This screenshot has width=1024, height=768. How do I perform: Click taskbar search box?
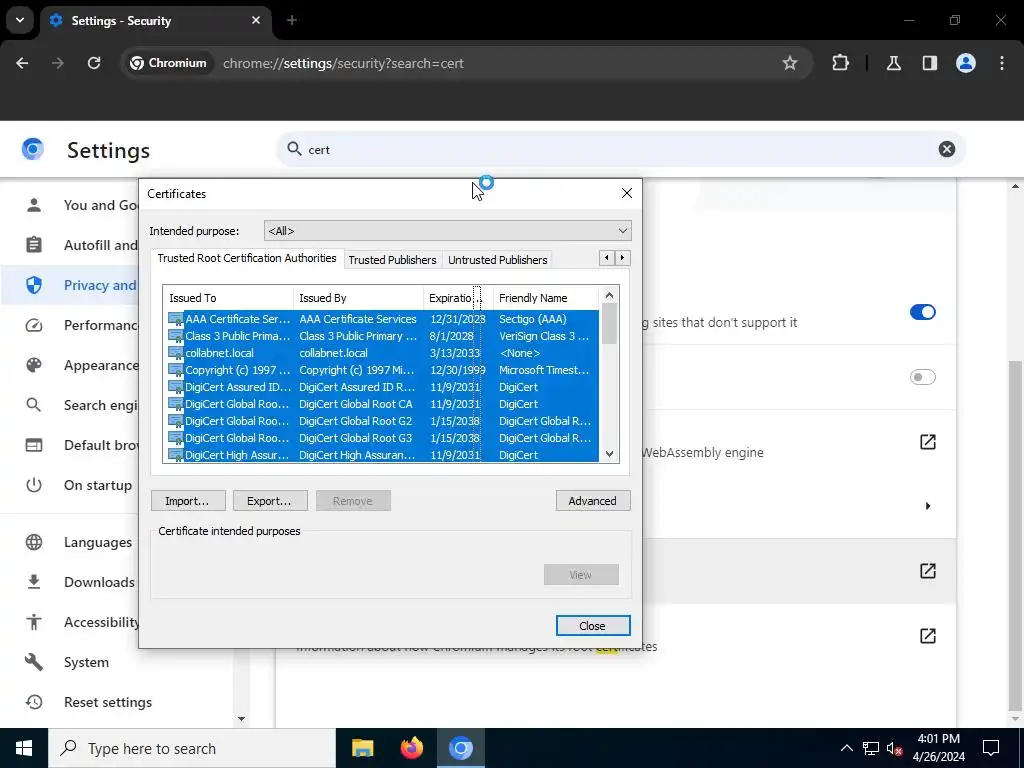(x=192, y=748)
